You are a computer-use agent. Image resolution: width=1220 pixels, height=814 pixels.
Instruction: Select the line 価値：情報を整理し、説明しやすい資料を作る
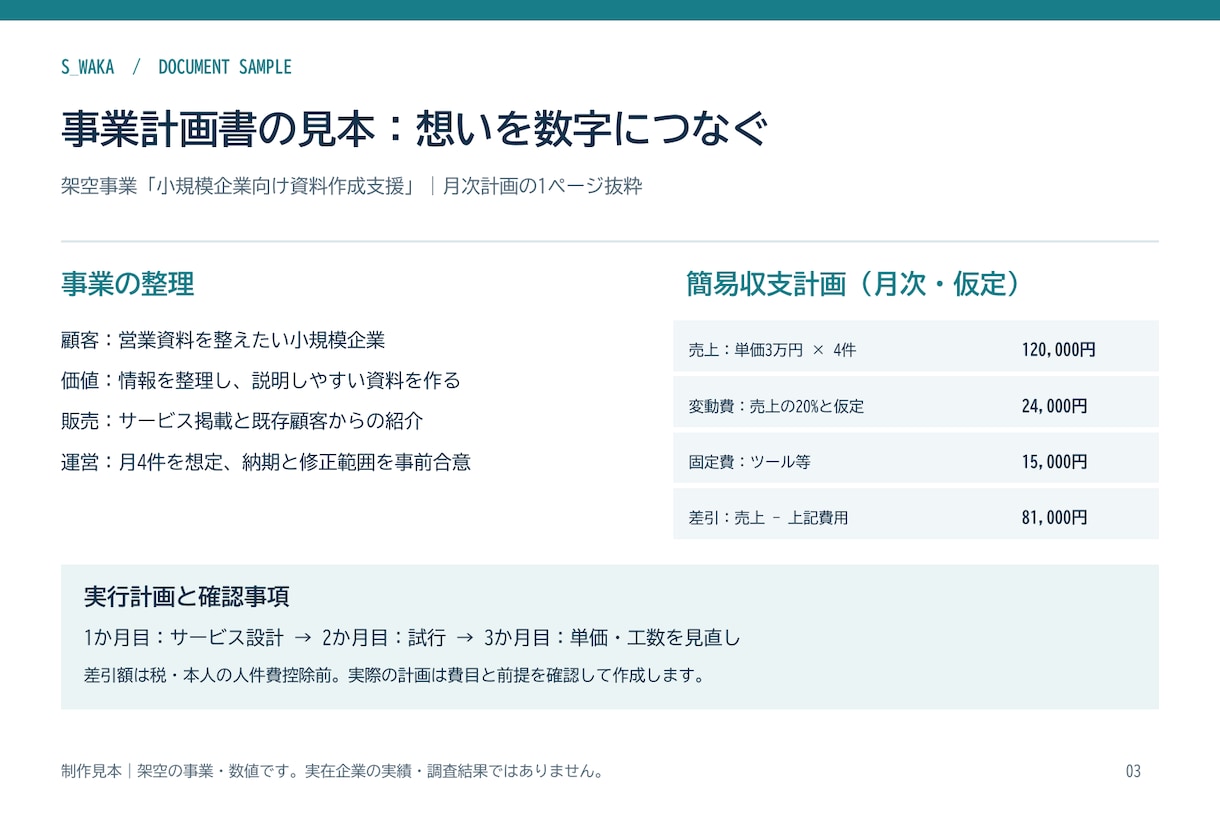[x=261, y=381]
